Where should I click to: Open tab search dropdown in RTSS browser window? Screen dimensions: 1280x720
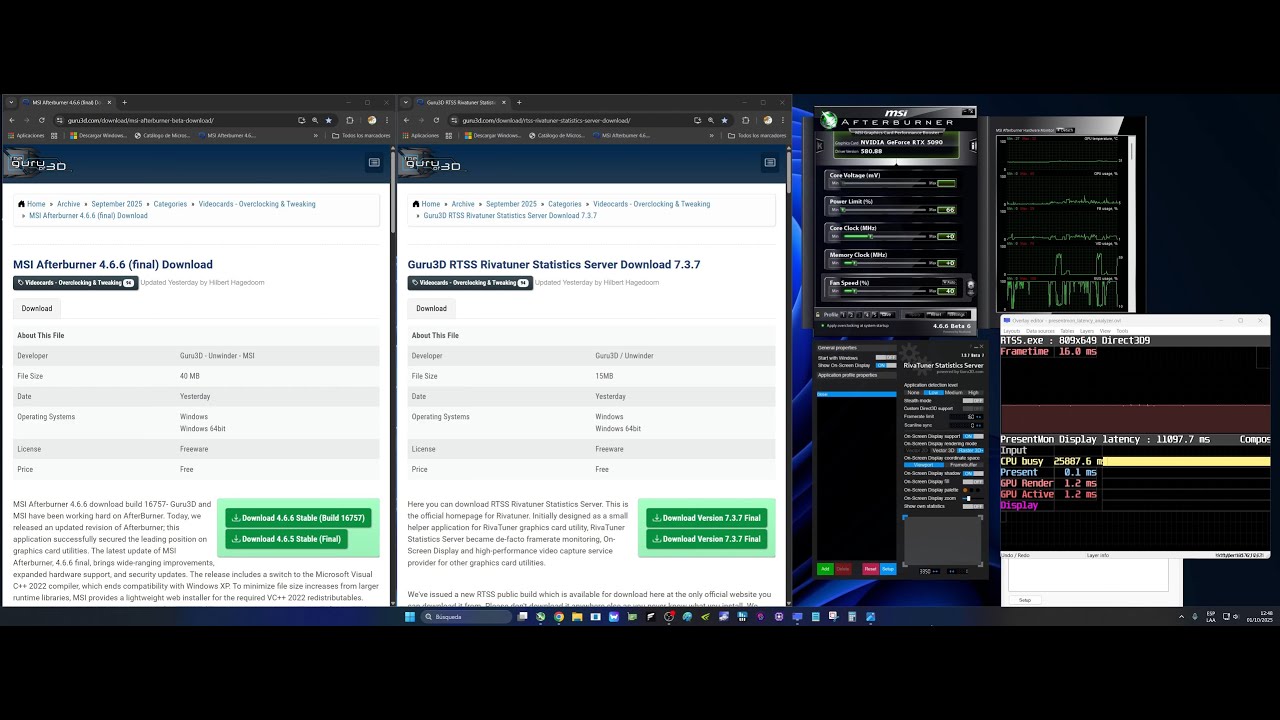click(x=406, y=102)
